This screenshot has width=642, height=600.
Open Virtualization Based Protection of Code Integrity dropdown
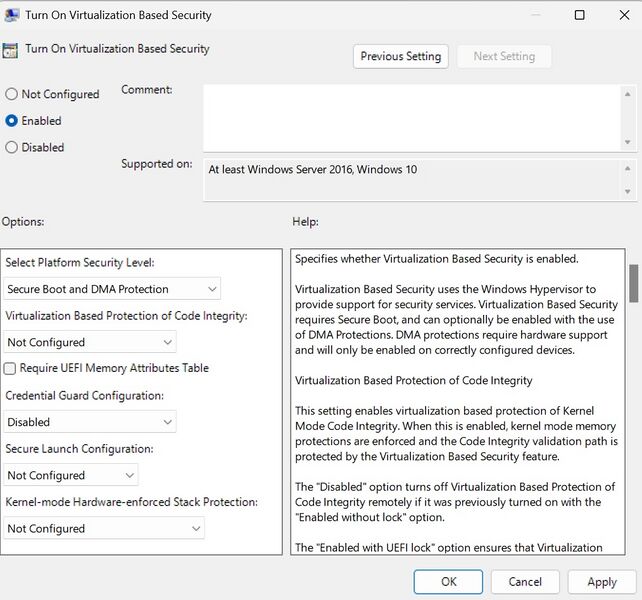pyautogui.click(x=90, y=342)
